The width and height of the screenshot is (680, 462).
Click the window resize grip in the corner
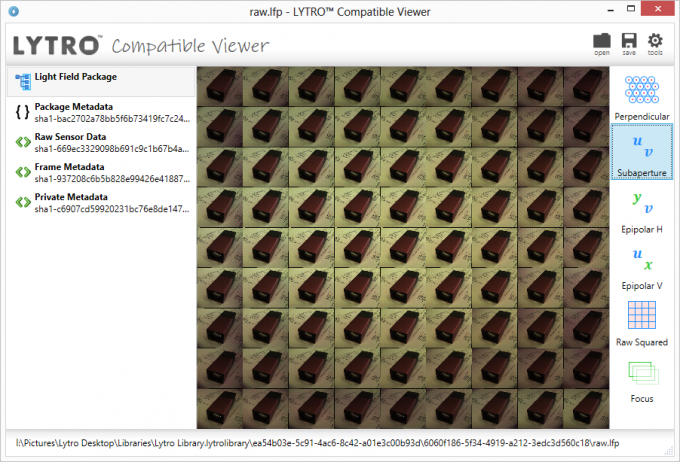[x=669, y=451]
